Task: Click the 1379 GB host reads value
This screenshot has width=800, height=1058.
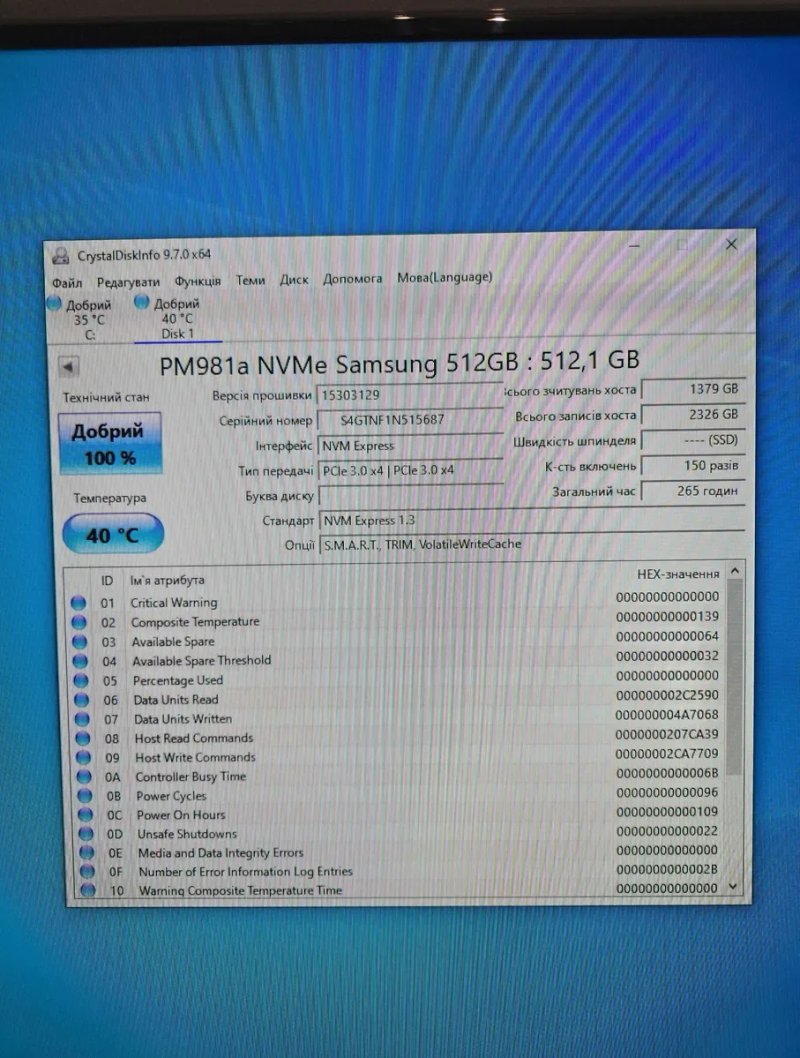Action: pos(693,389)
